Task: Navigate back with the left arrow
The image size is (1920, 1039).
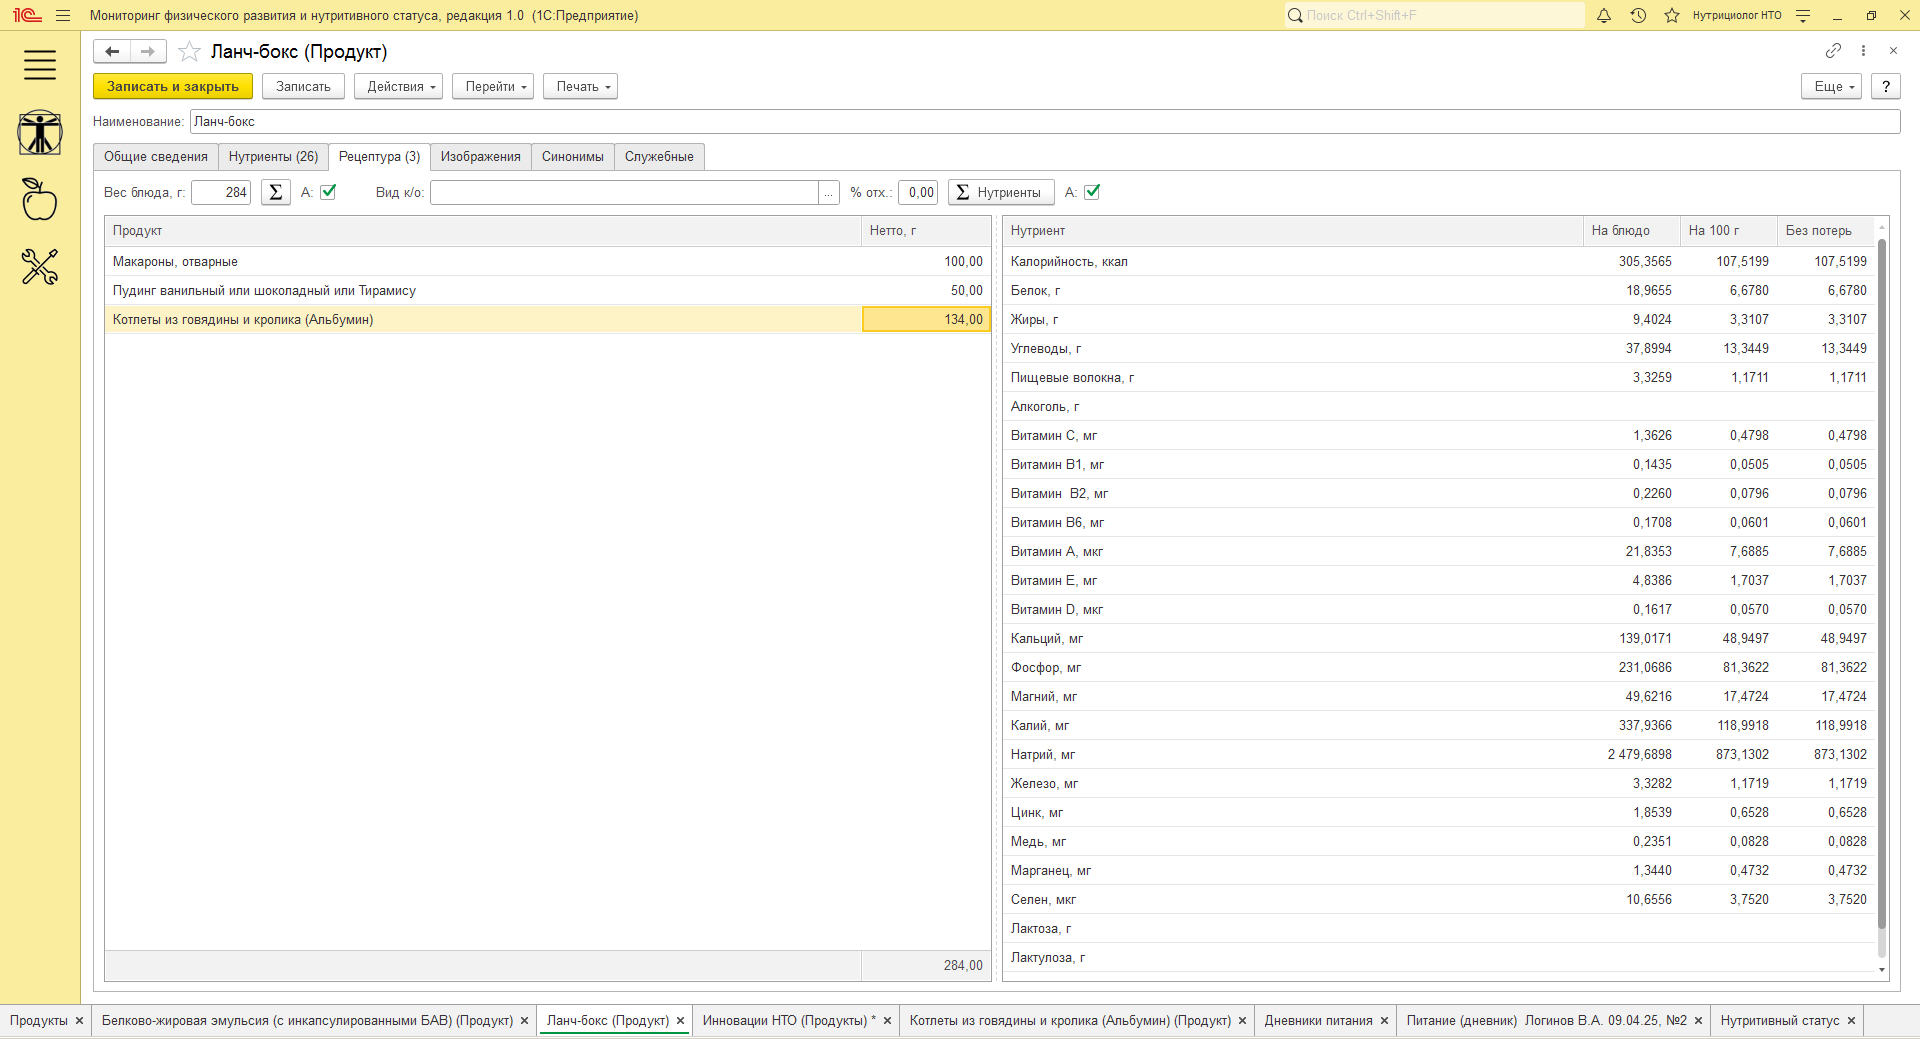Action: point(112,52)
